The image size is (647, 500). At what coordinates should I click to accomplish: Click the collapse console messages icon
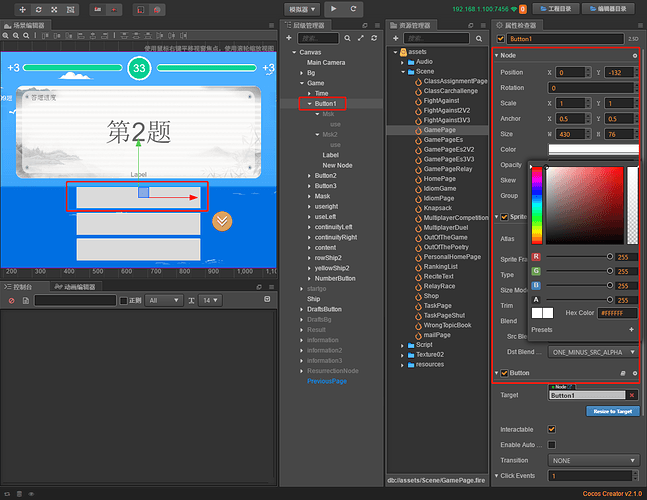(267, 299)
